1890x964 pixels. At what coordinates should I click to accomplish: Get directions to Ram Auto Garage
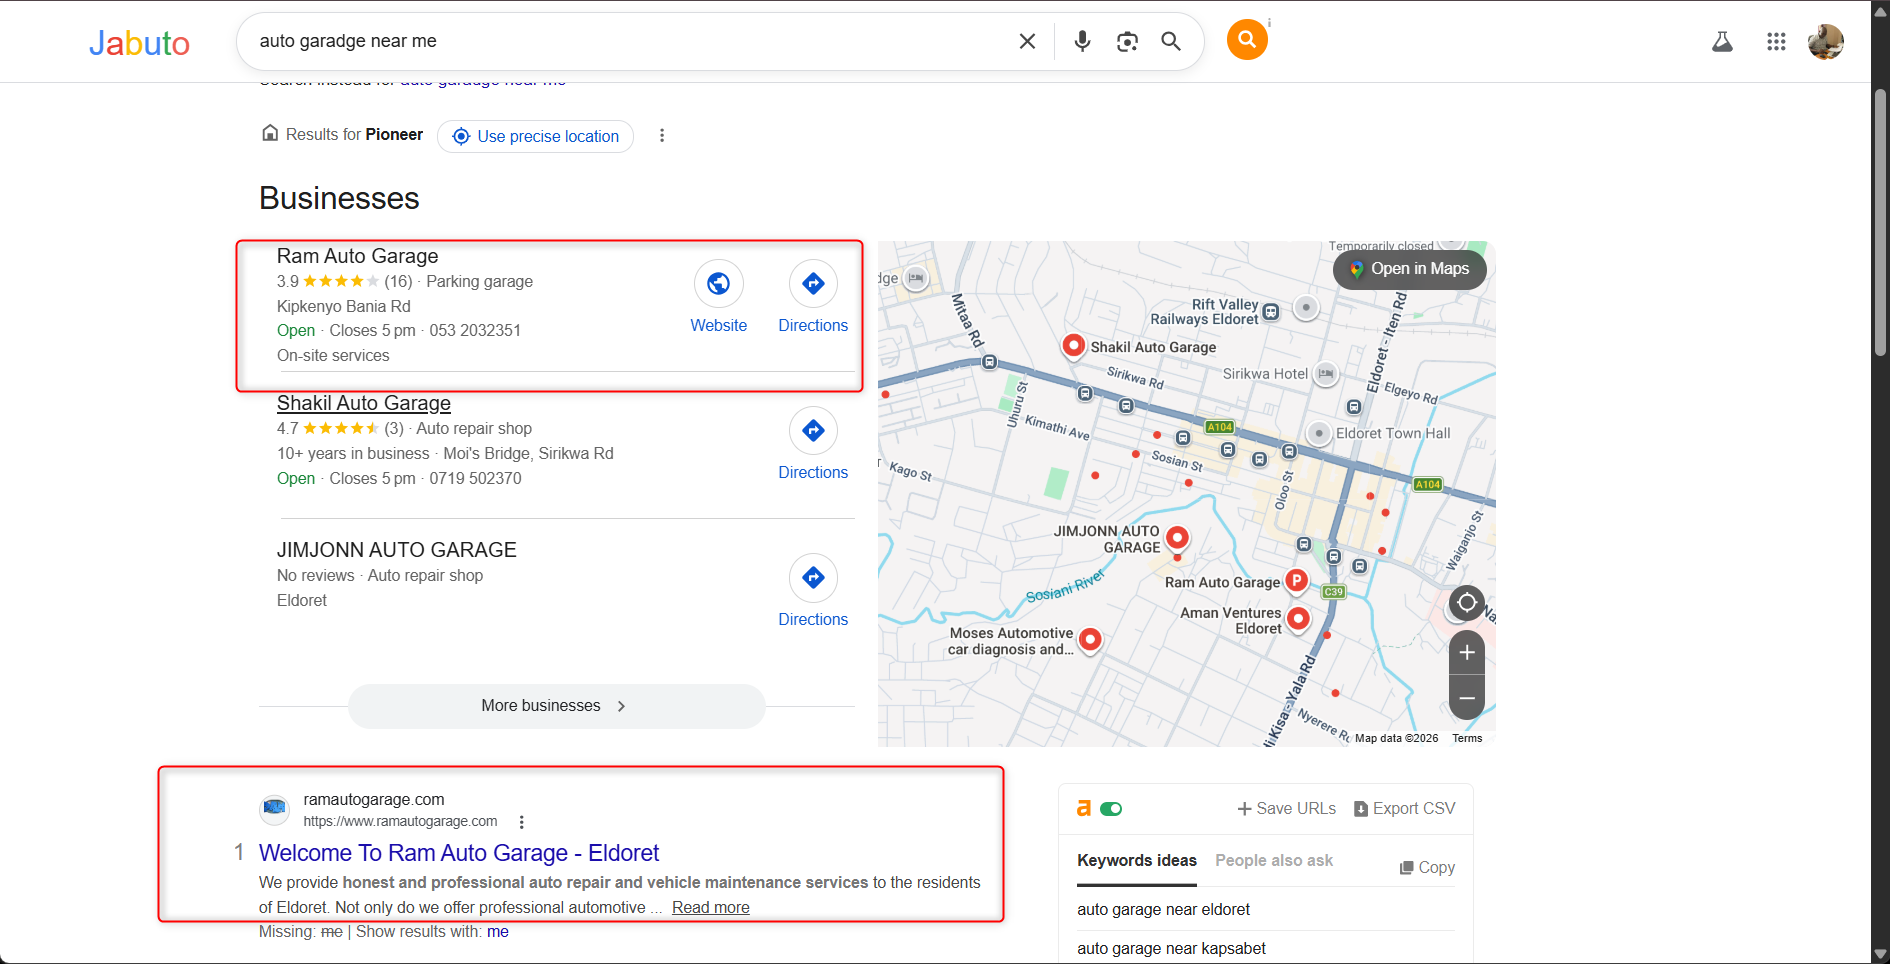click(x=813, y=284)
